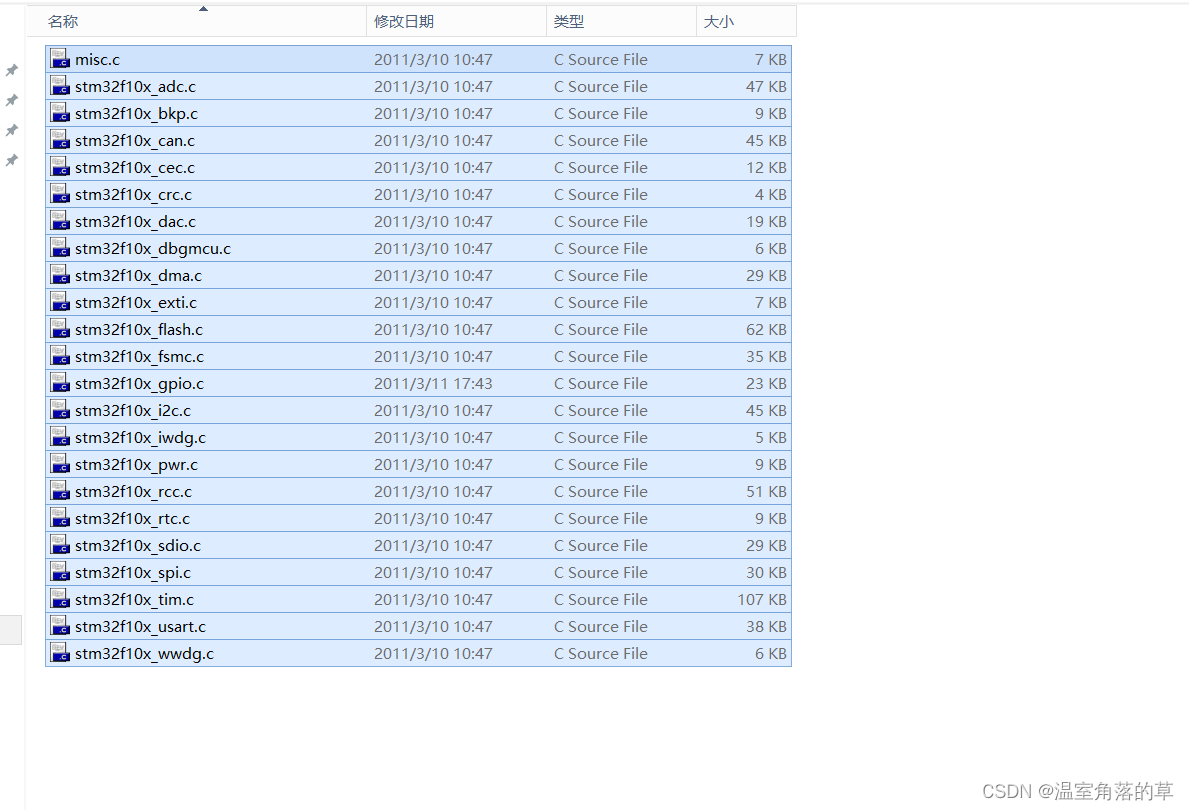Click the stm32f10x_flash.c file icon

60,328
